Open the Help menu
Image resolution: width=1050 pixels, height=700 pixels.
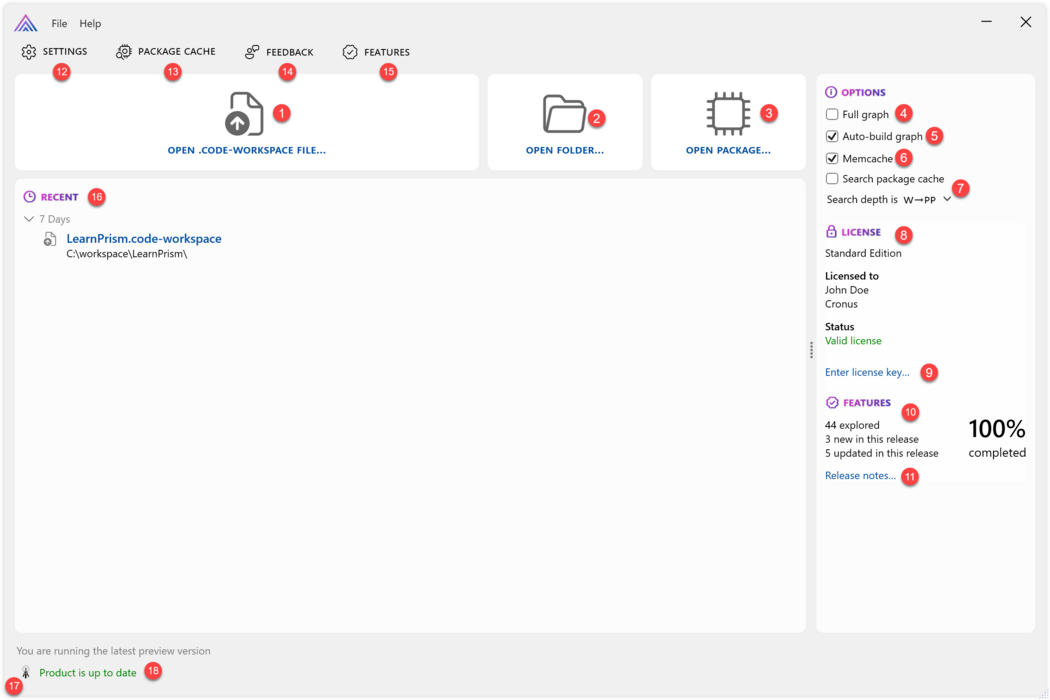(90, 23)
